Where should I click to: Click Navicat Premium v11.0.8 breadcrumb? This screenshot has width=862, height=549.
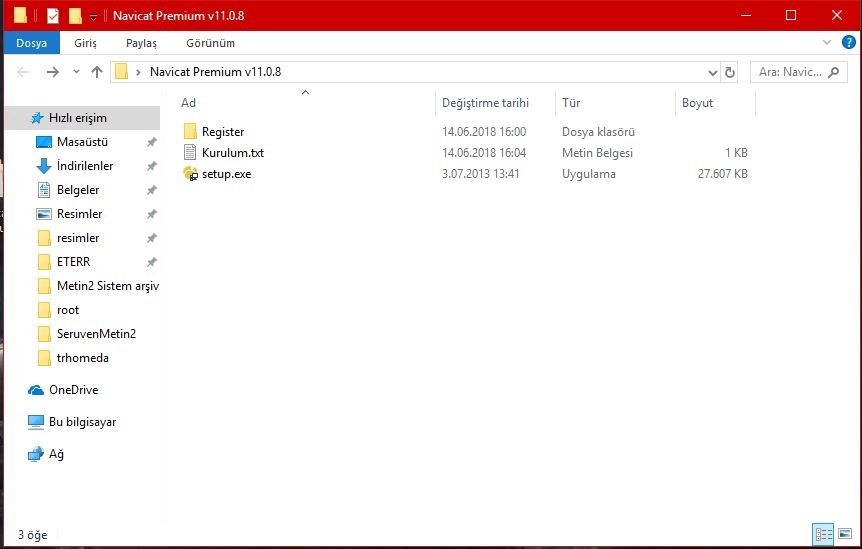[216, 72]
